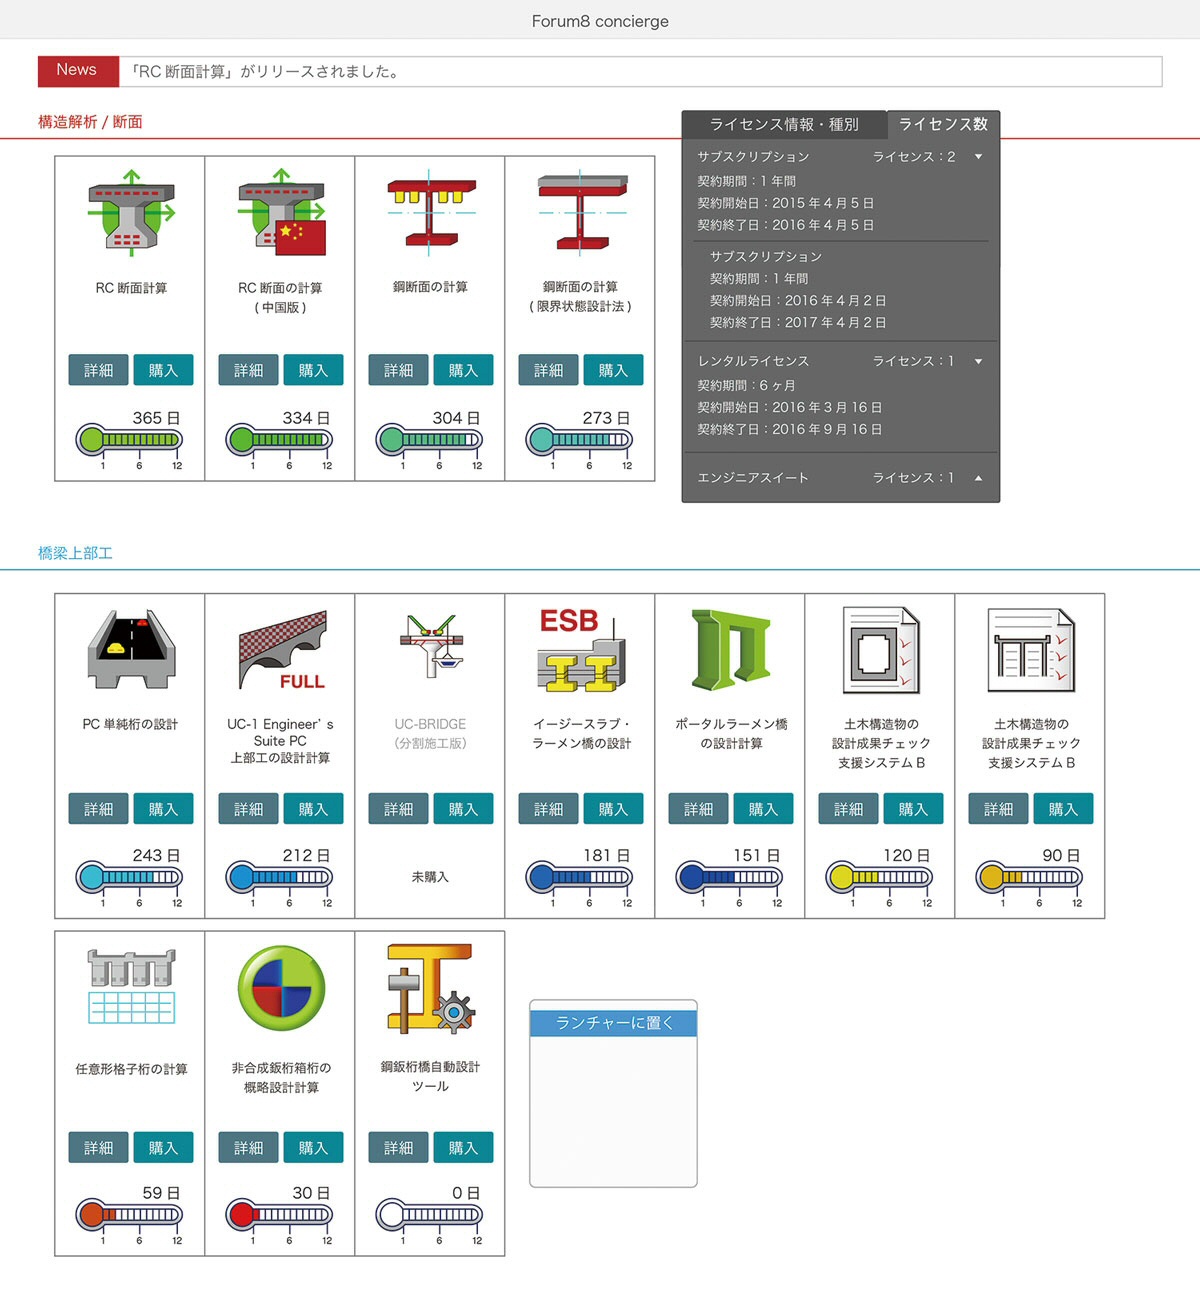Click the 120 日 yellow gauge
Image resolution: width=1200 pixels, height=1300 pixels.
tap(879, 877)
